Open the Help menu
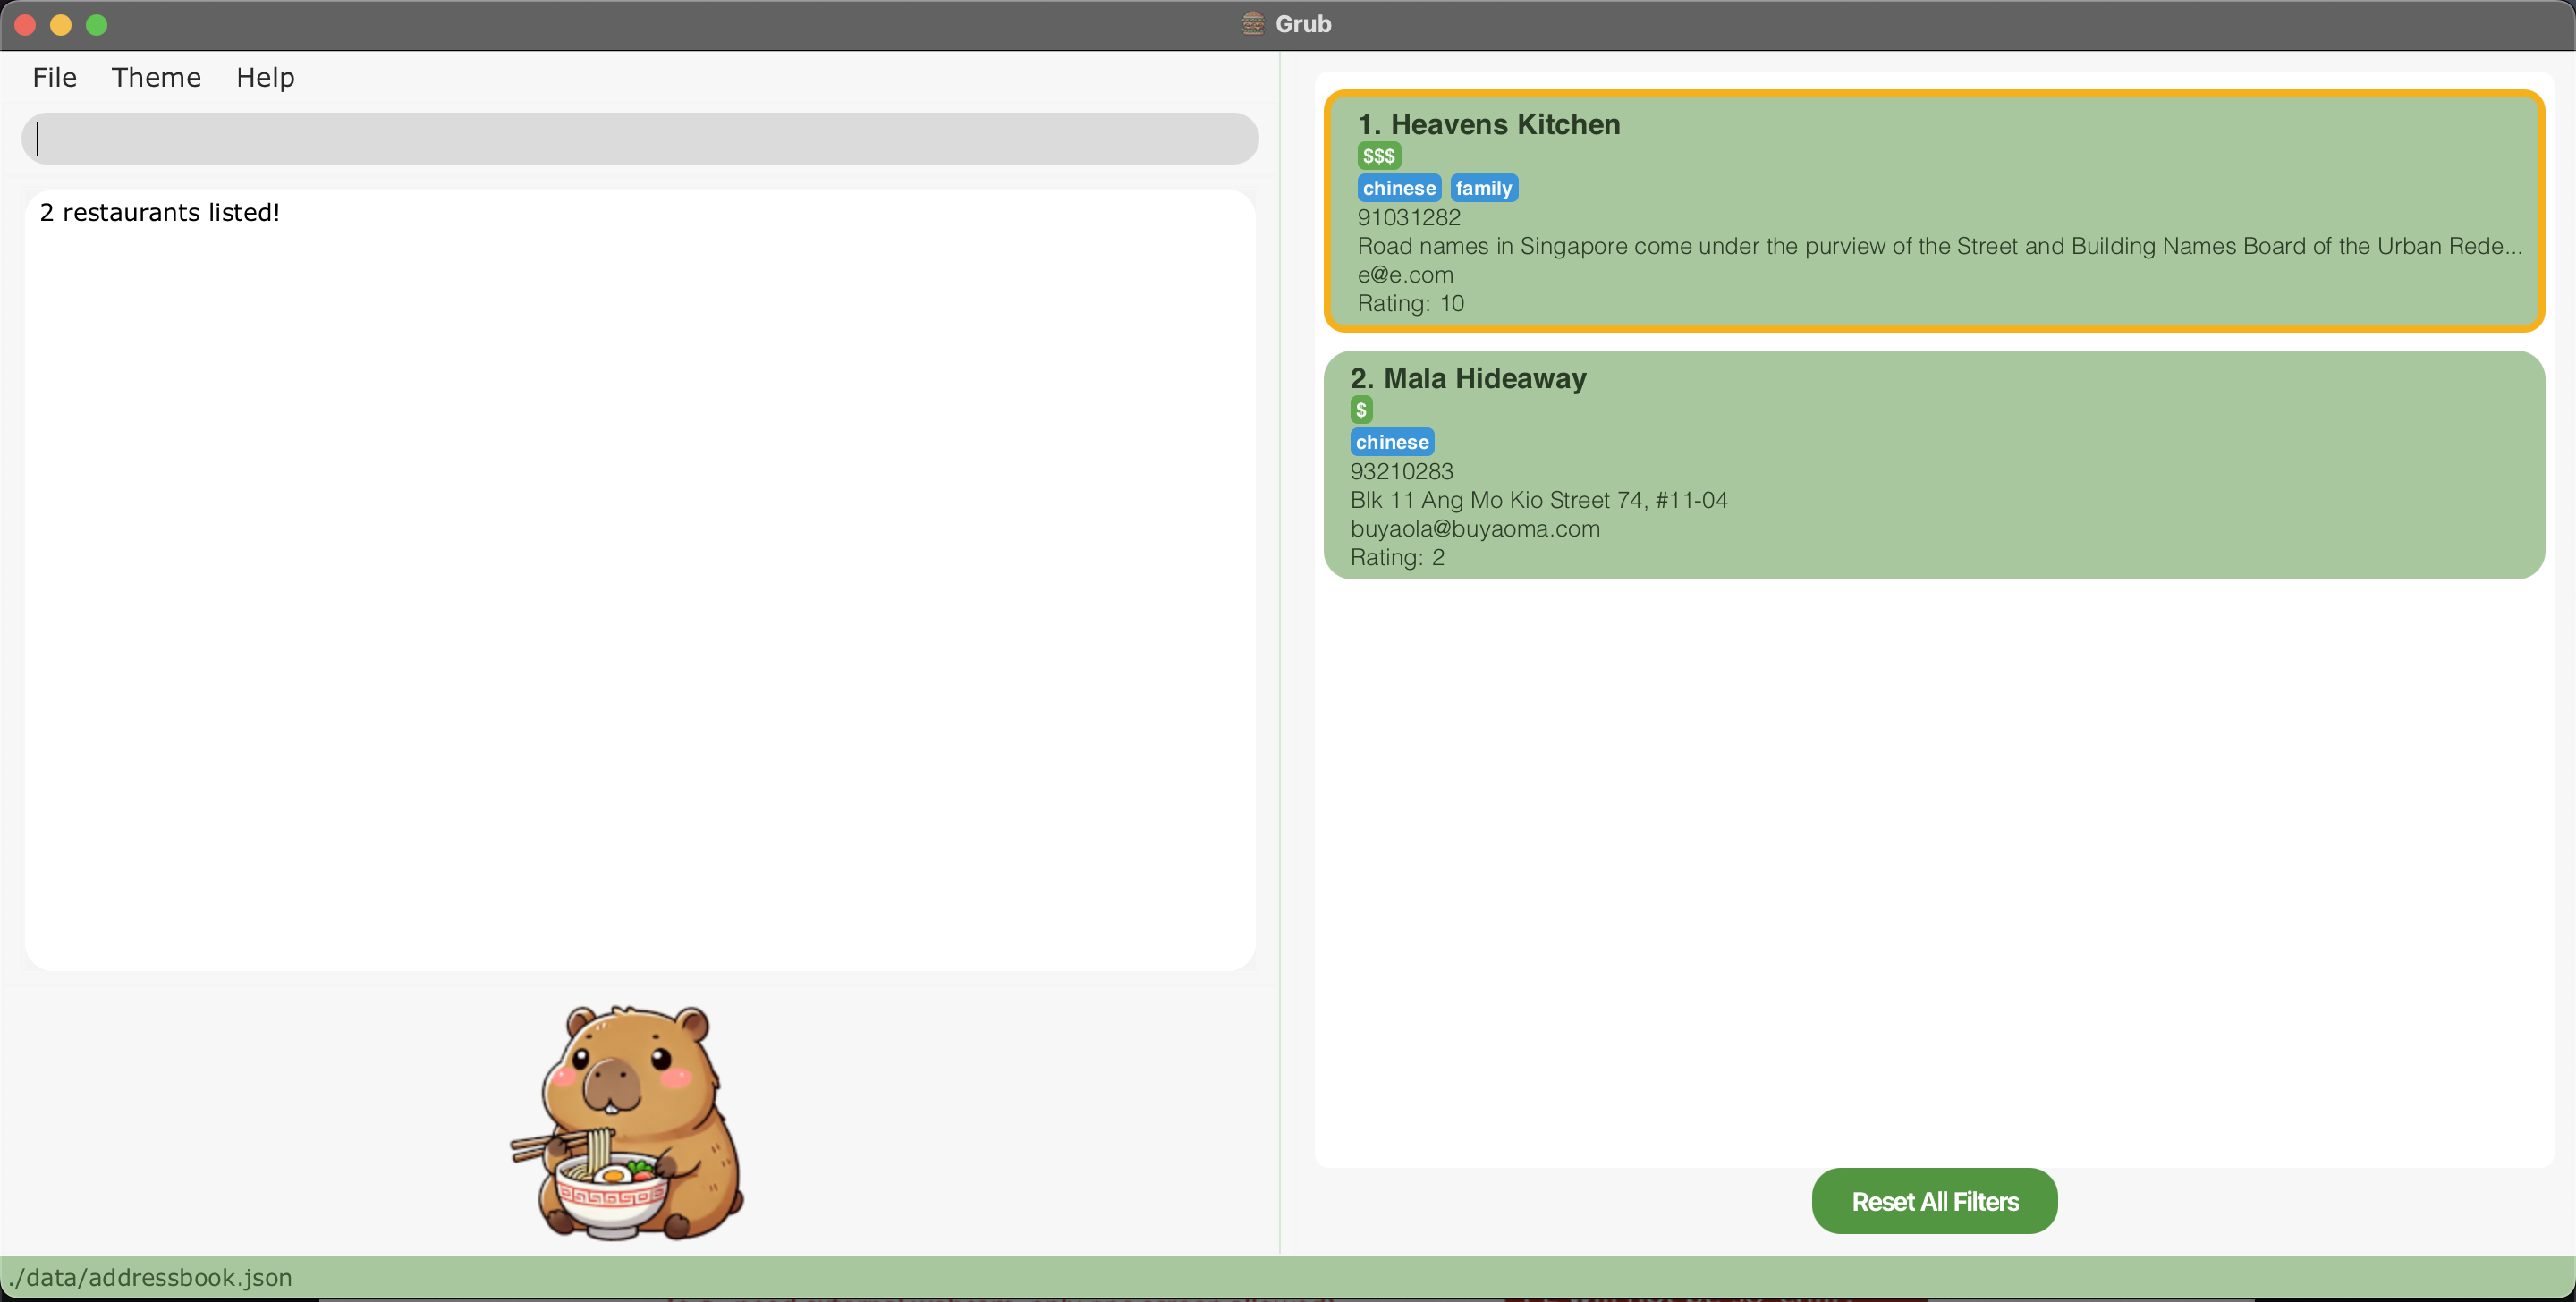Screen dimensions: 2576x1302 click(x=265, y=77)
